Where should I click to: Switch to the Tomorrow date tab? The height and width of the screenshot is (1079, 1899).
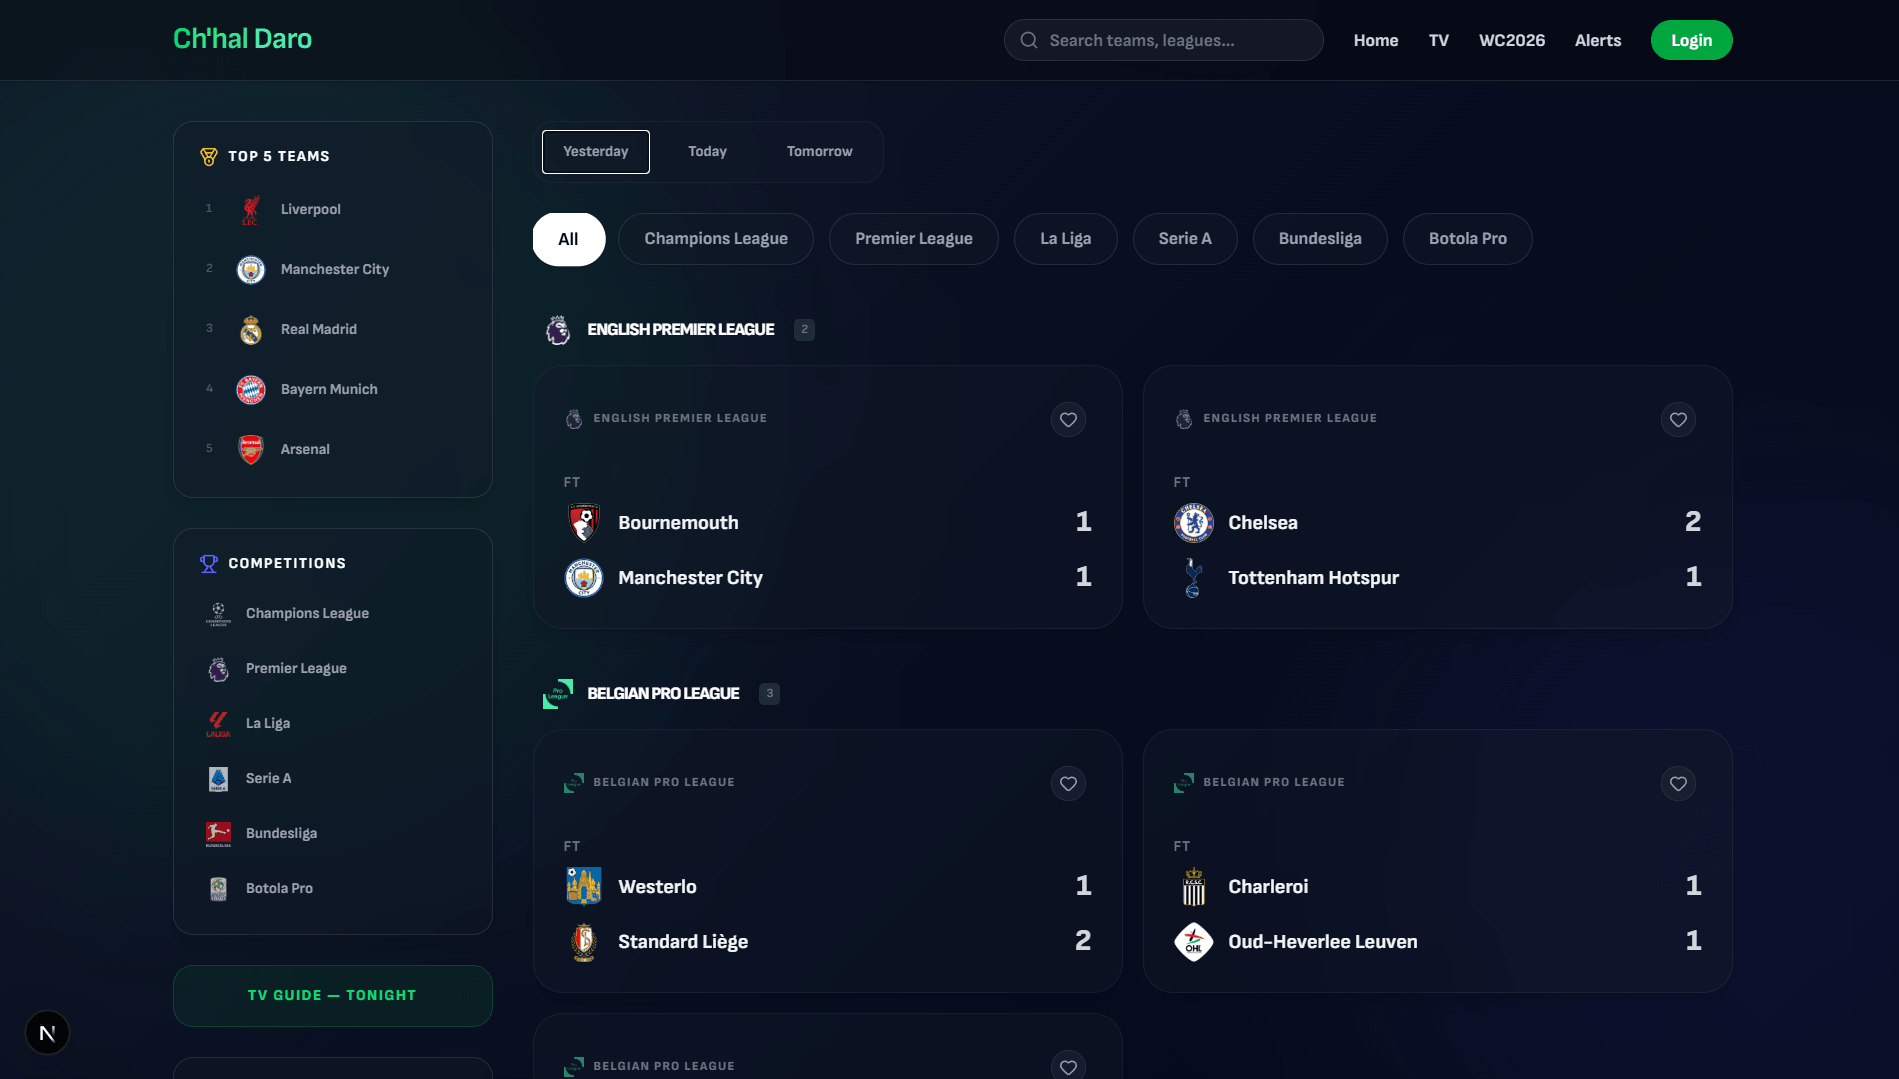click(819, 152)
